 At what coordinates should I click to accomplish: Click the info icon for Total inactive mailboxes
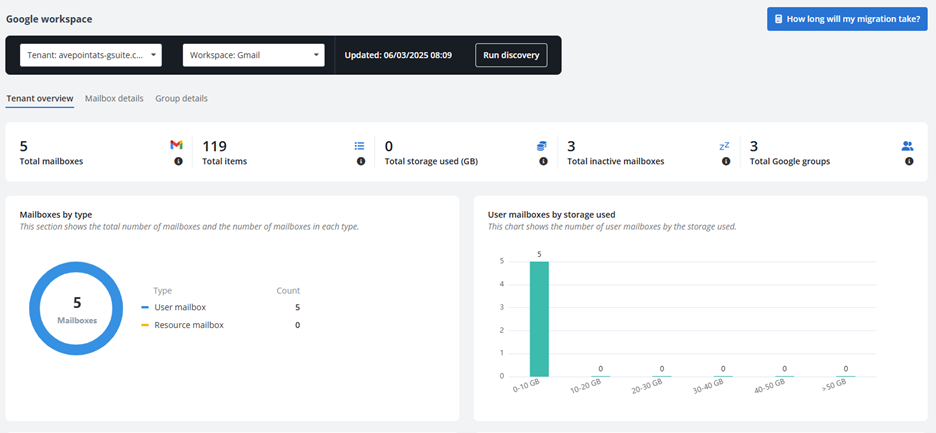[726, 161]
